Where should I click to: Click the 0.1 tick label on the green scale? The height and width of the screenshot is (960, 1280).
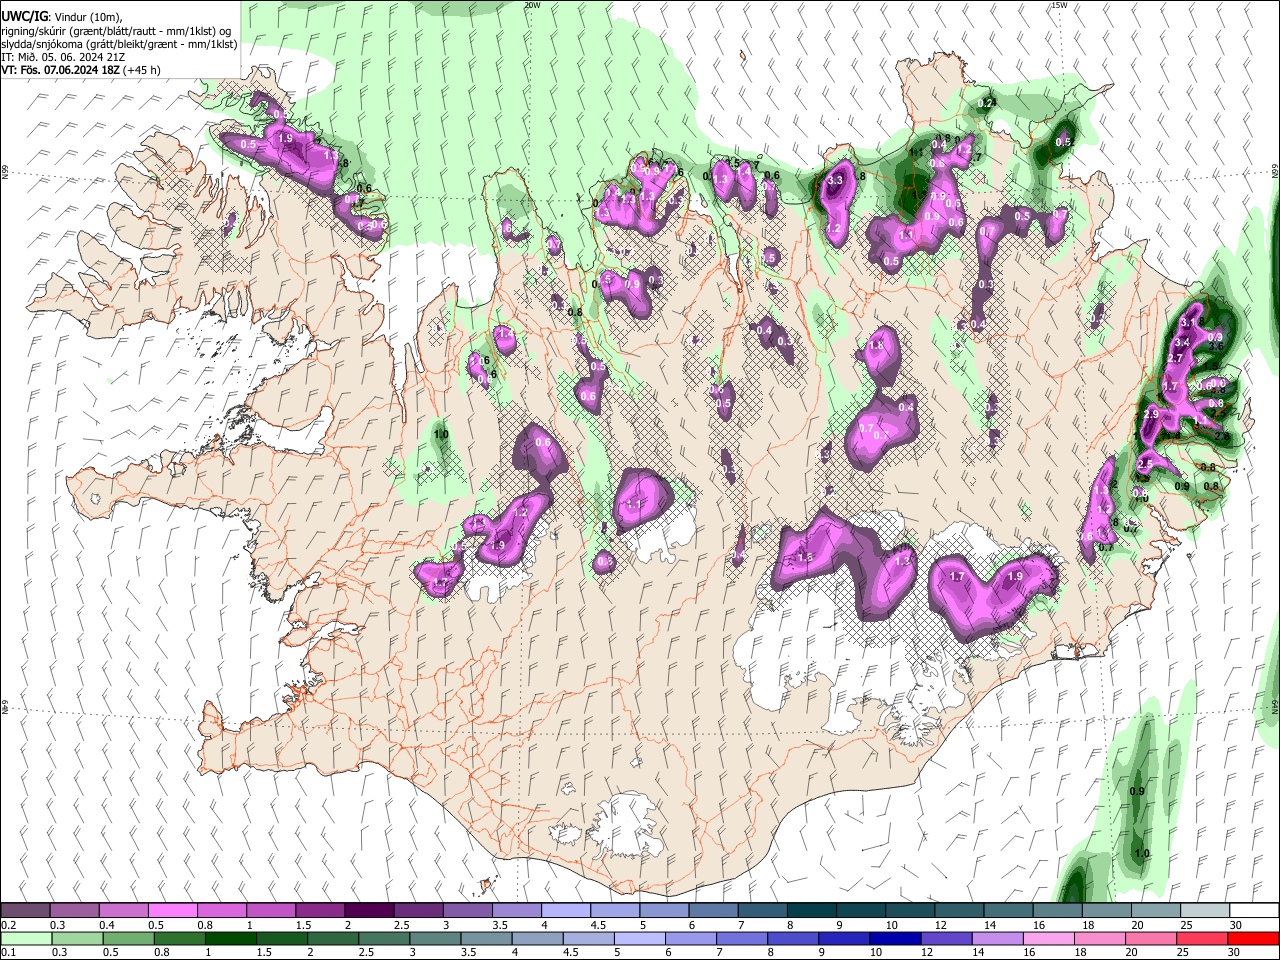9,952
